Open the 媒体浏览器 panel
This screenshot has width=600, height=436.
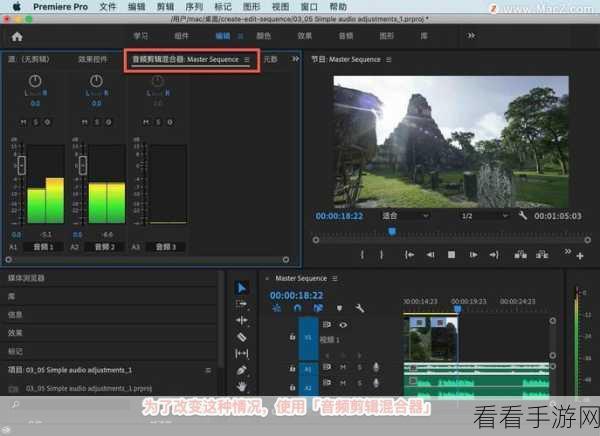(x=26, y=278)
